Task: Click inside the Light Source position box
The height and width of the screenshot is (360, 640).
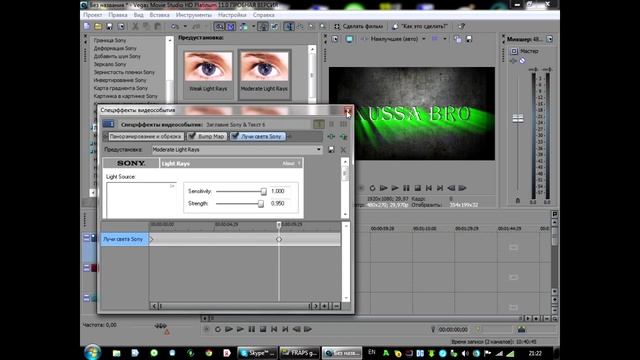Action: [141, 200]
